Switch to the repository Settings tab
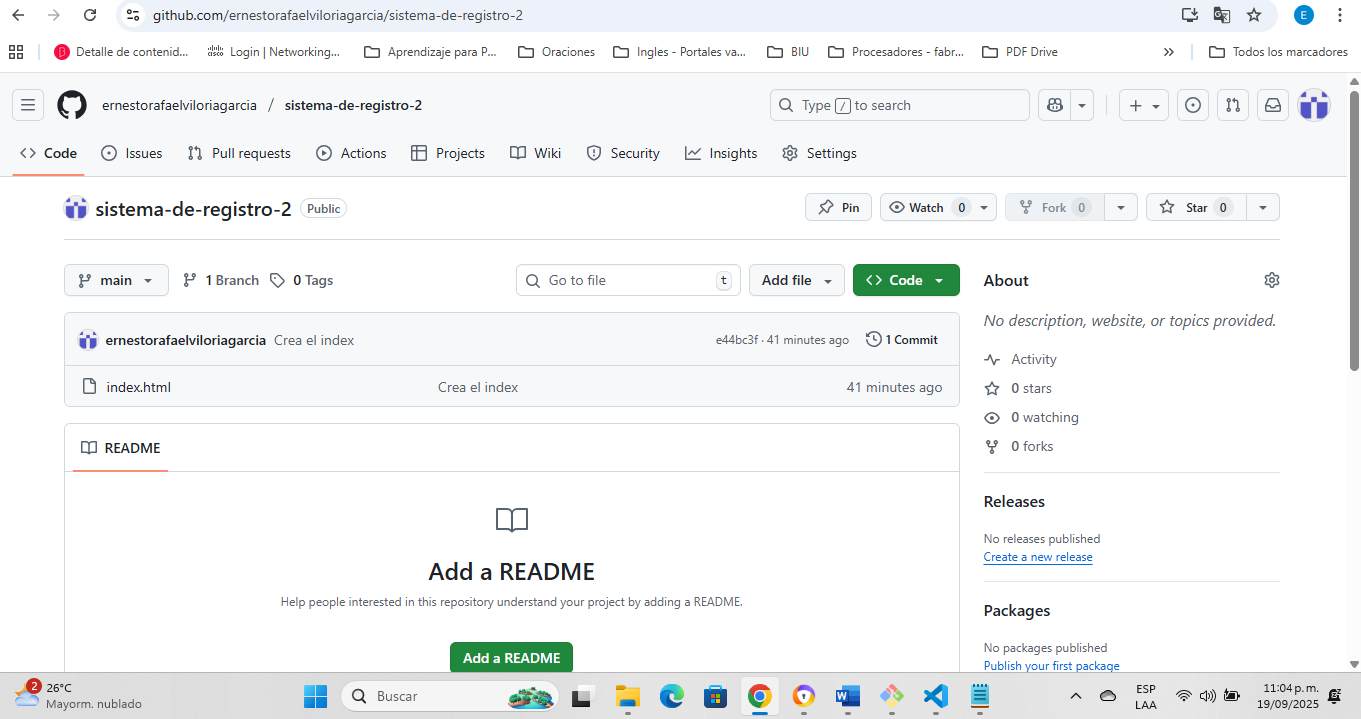 point(819,153)
